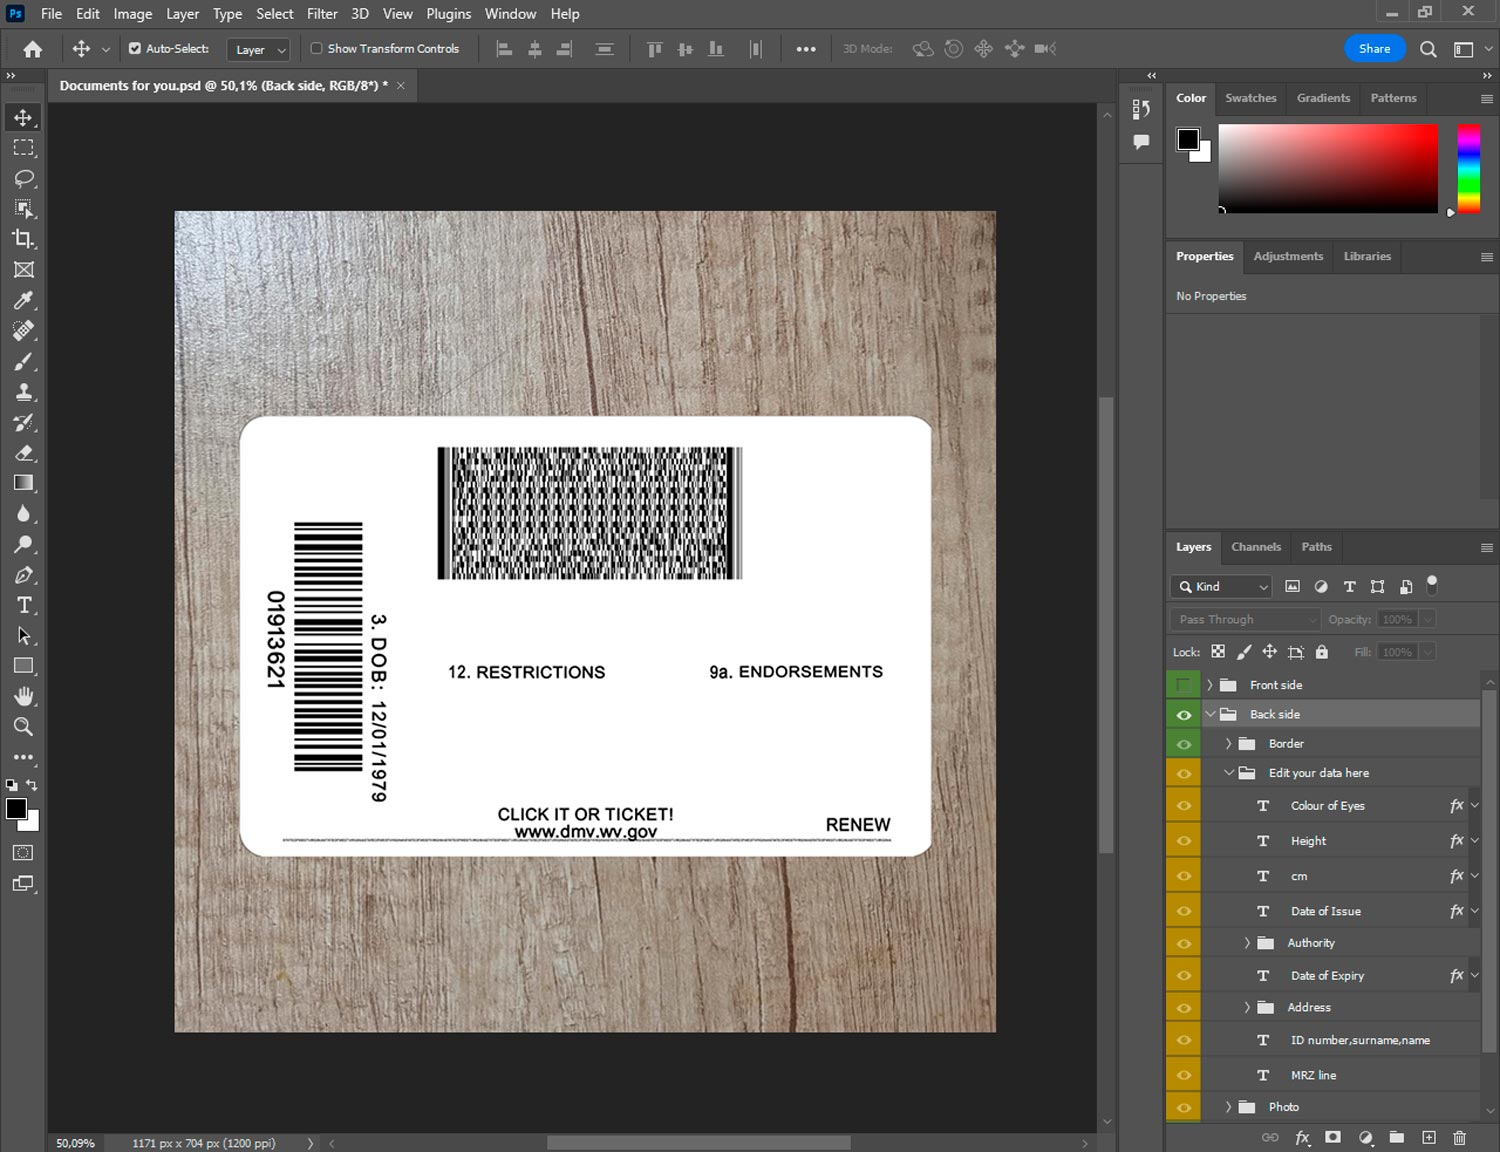The height and width of the screenshot is (1152, 1500).
Task: Click the hue slider strip in Color panel
Action: 1467,168
